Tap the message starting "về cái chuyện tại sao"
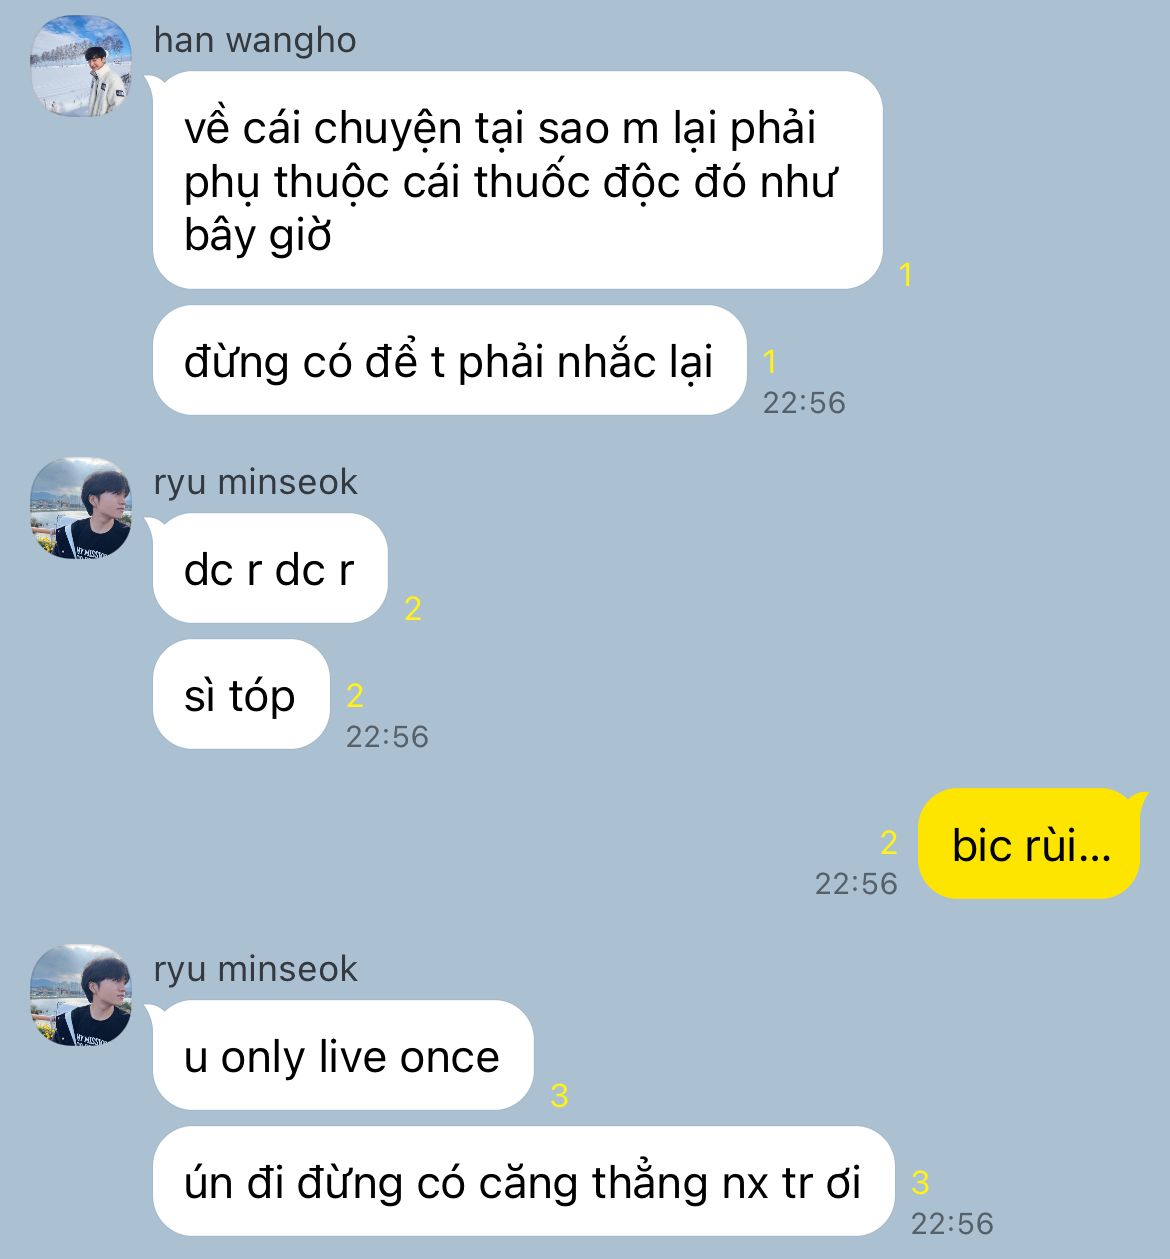Image resolution: width=1170 pixels, height=1259 pixels. coord(517,180)
